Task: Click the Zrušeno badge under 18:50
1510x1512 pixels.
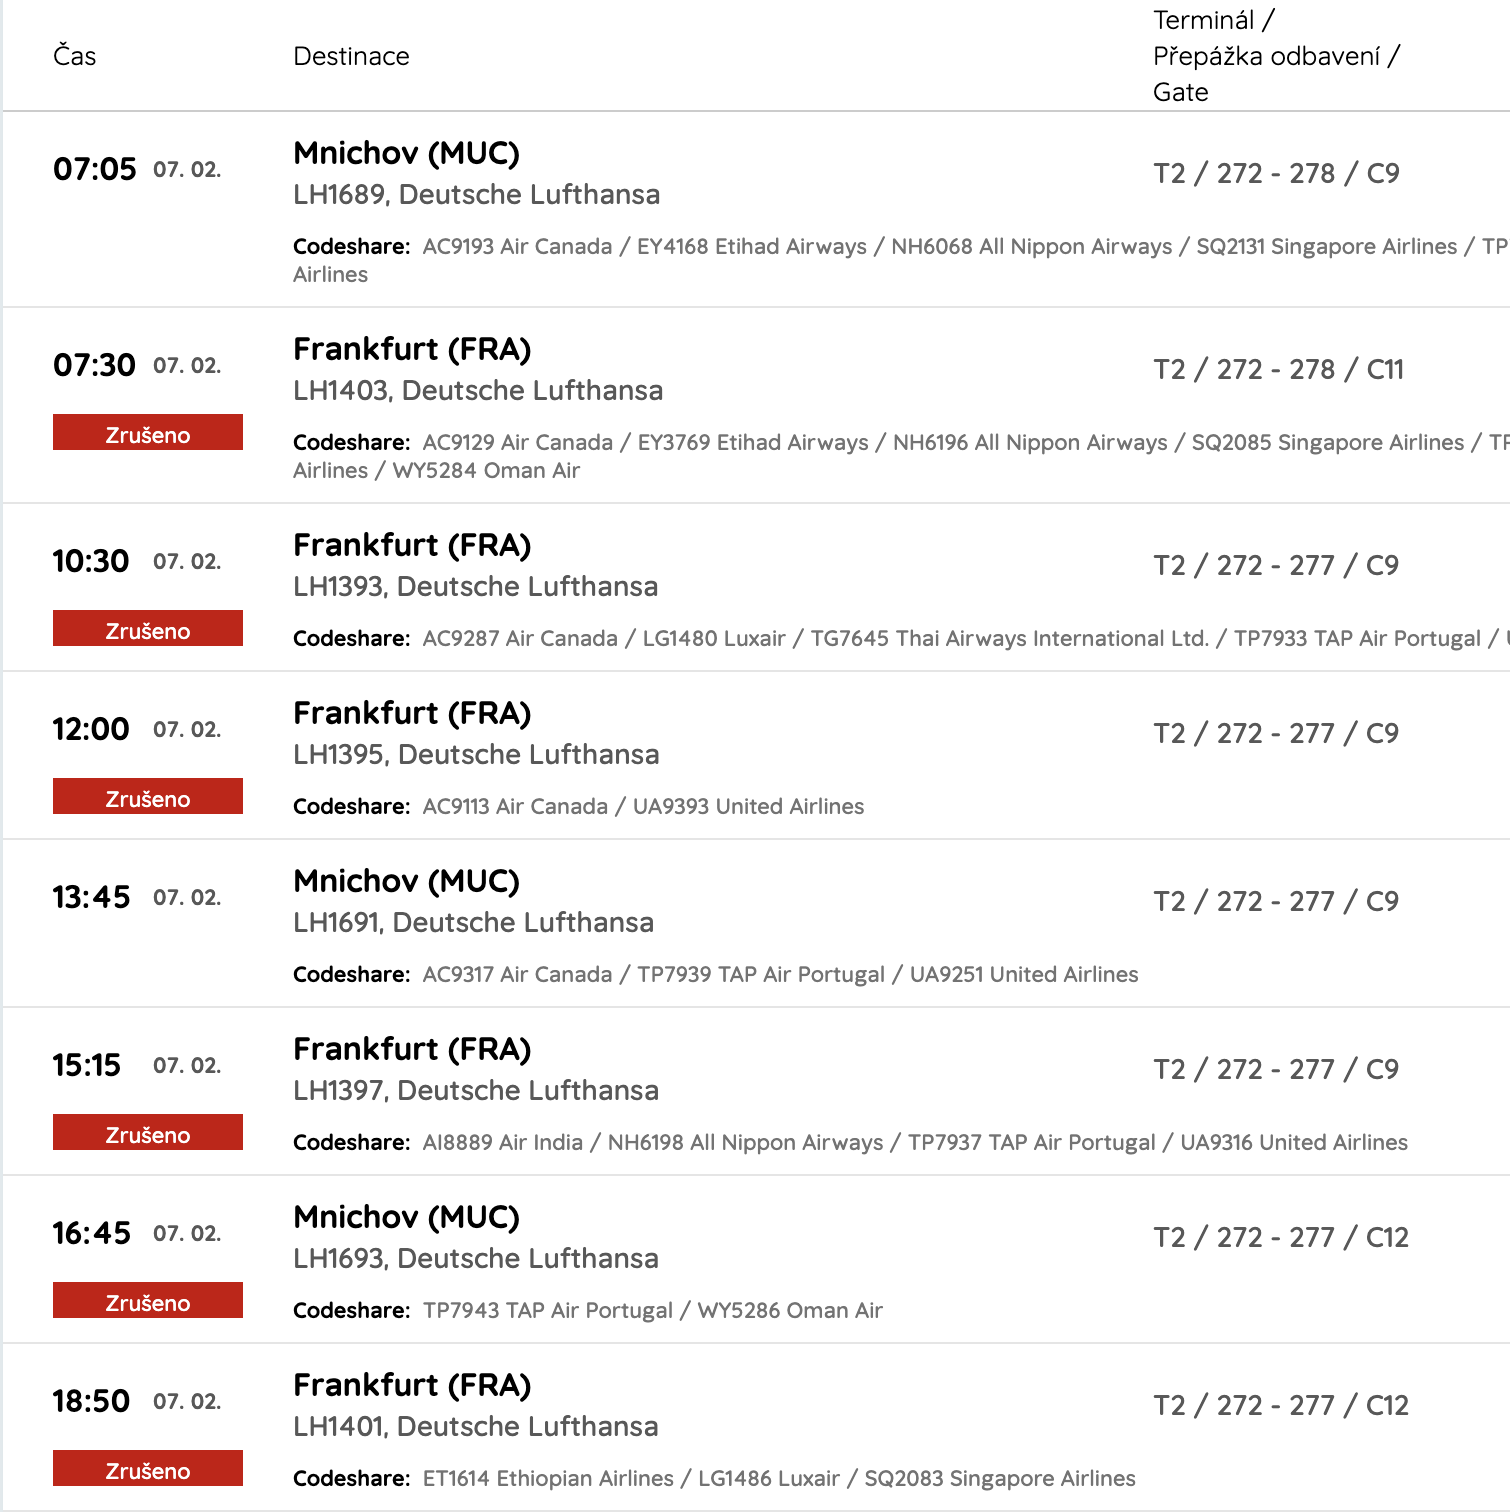Action: pos(148,1469)
